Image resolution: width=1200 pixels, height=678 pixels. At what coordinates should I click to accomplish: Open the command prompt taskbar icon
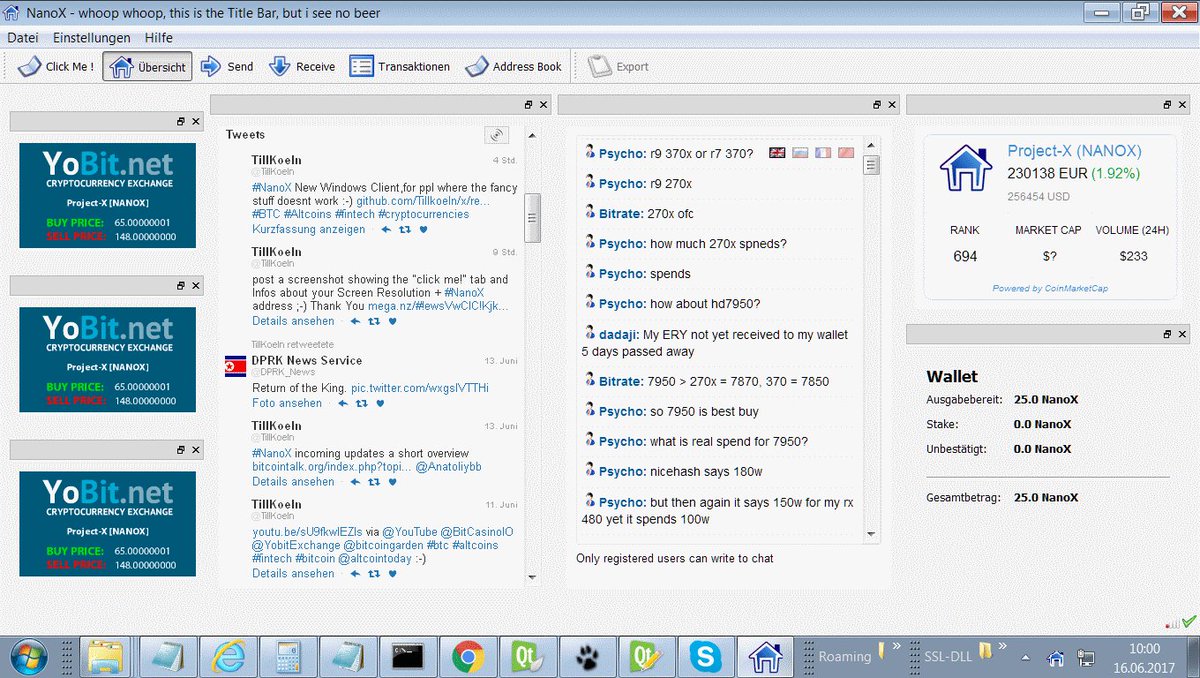(408, 656)
